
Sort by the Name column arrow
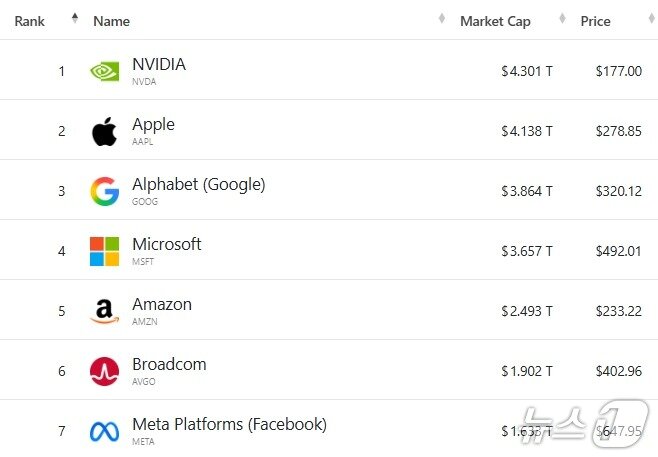(x=442, y=20)
